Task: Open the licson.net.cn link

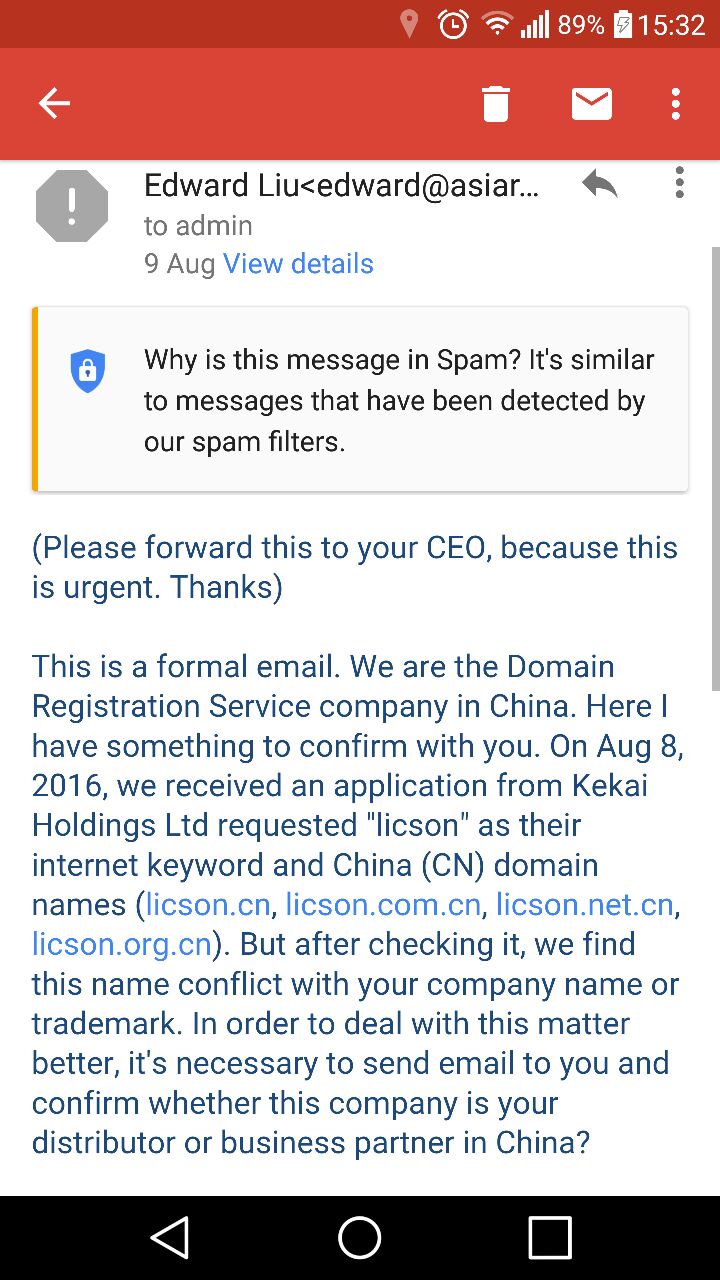Action: pos(585,905)
